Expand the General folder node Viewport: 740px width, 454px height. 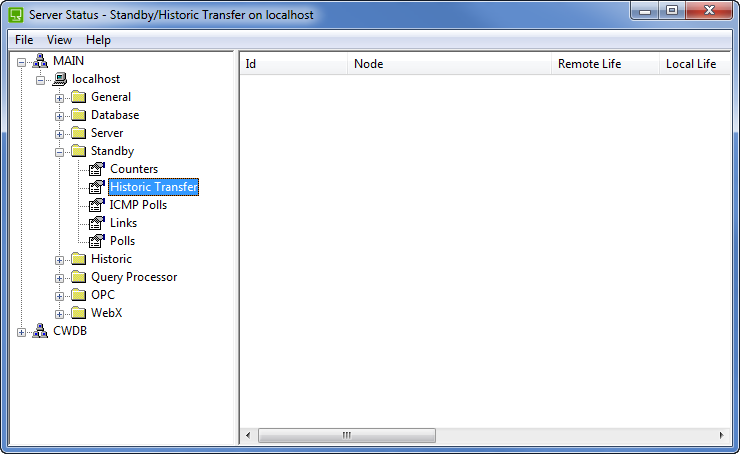pyautogui.click(x=60, y=98)
